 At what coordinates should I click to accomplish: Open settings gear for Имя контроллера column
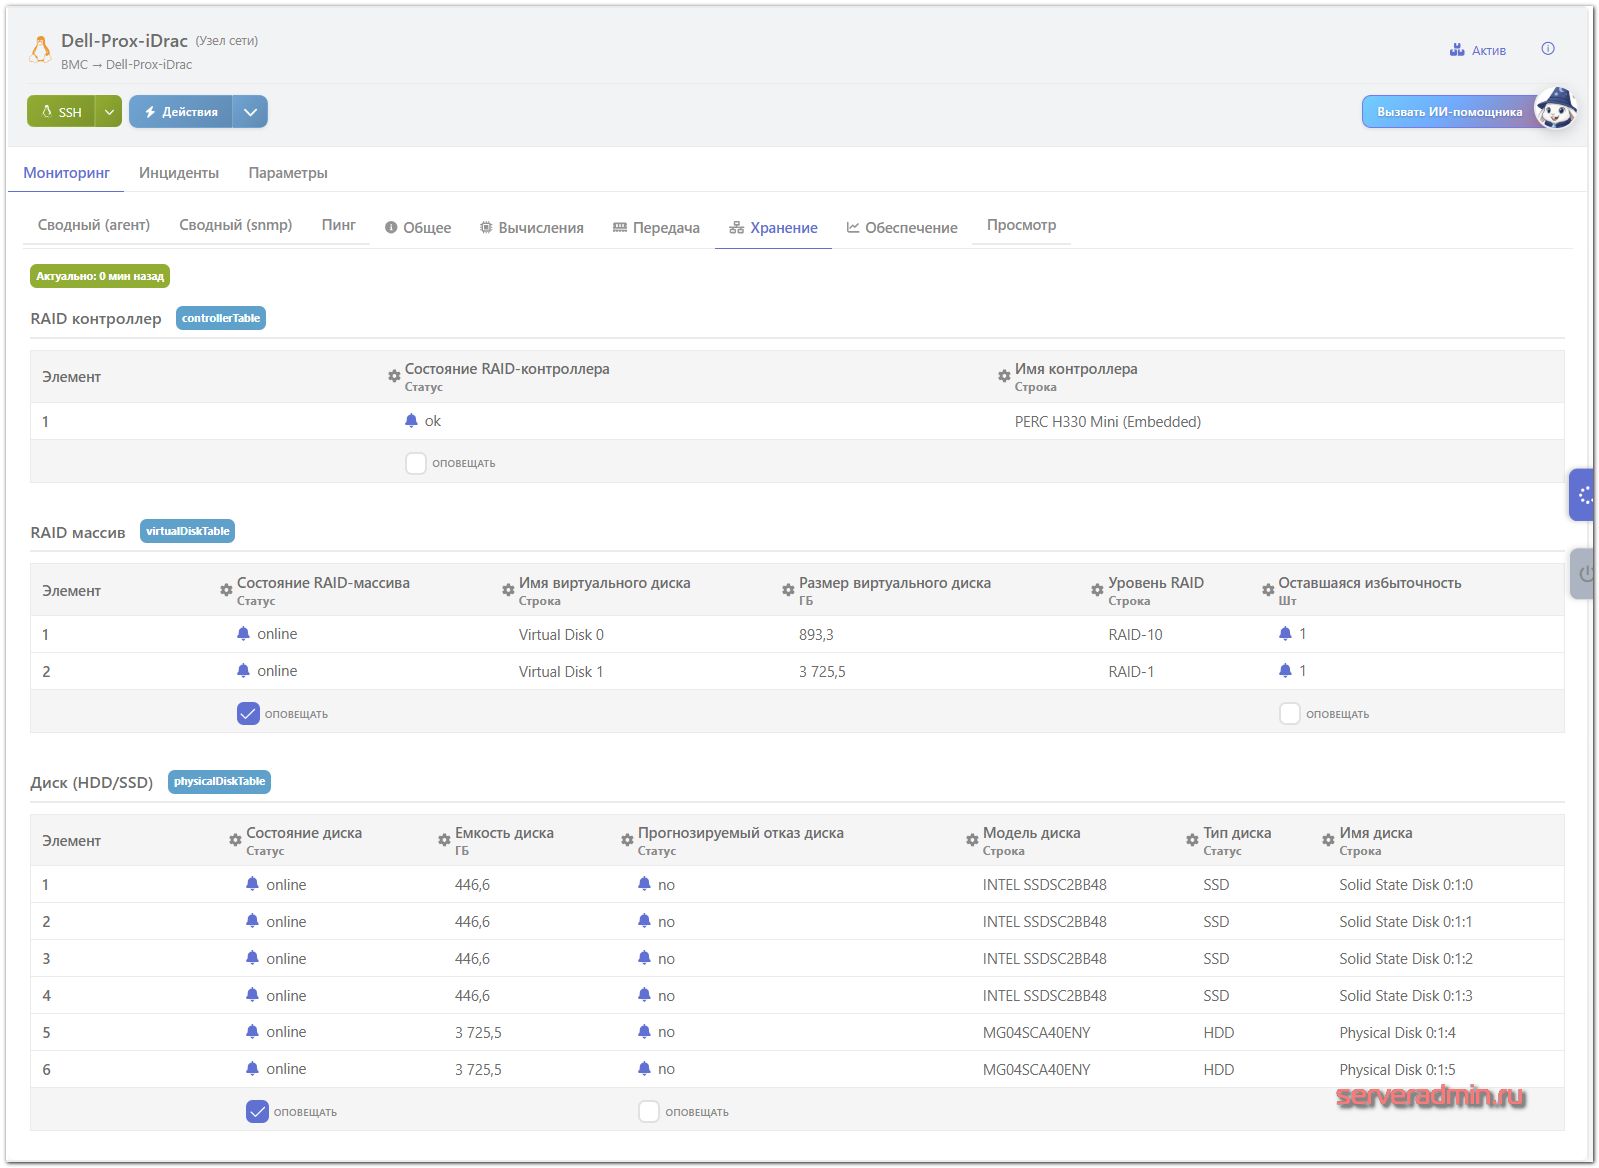1004,376
